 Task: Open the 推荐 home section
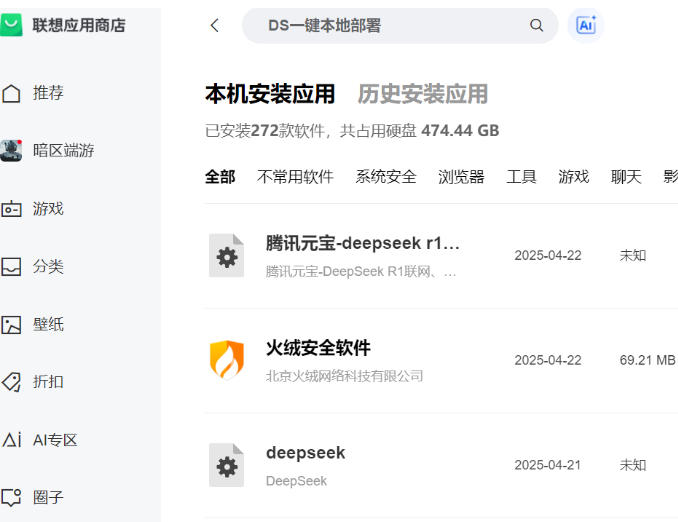(48, 93)
